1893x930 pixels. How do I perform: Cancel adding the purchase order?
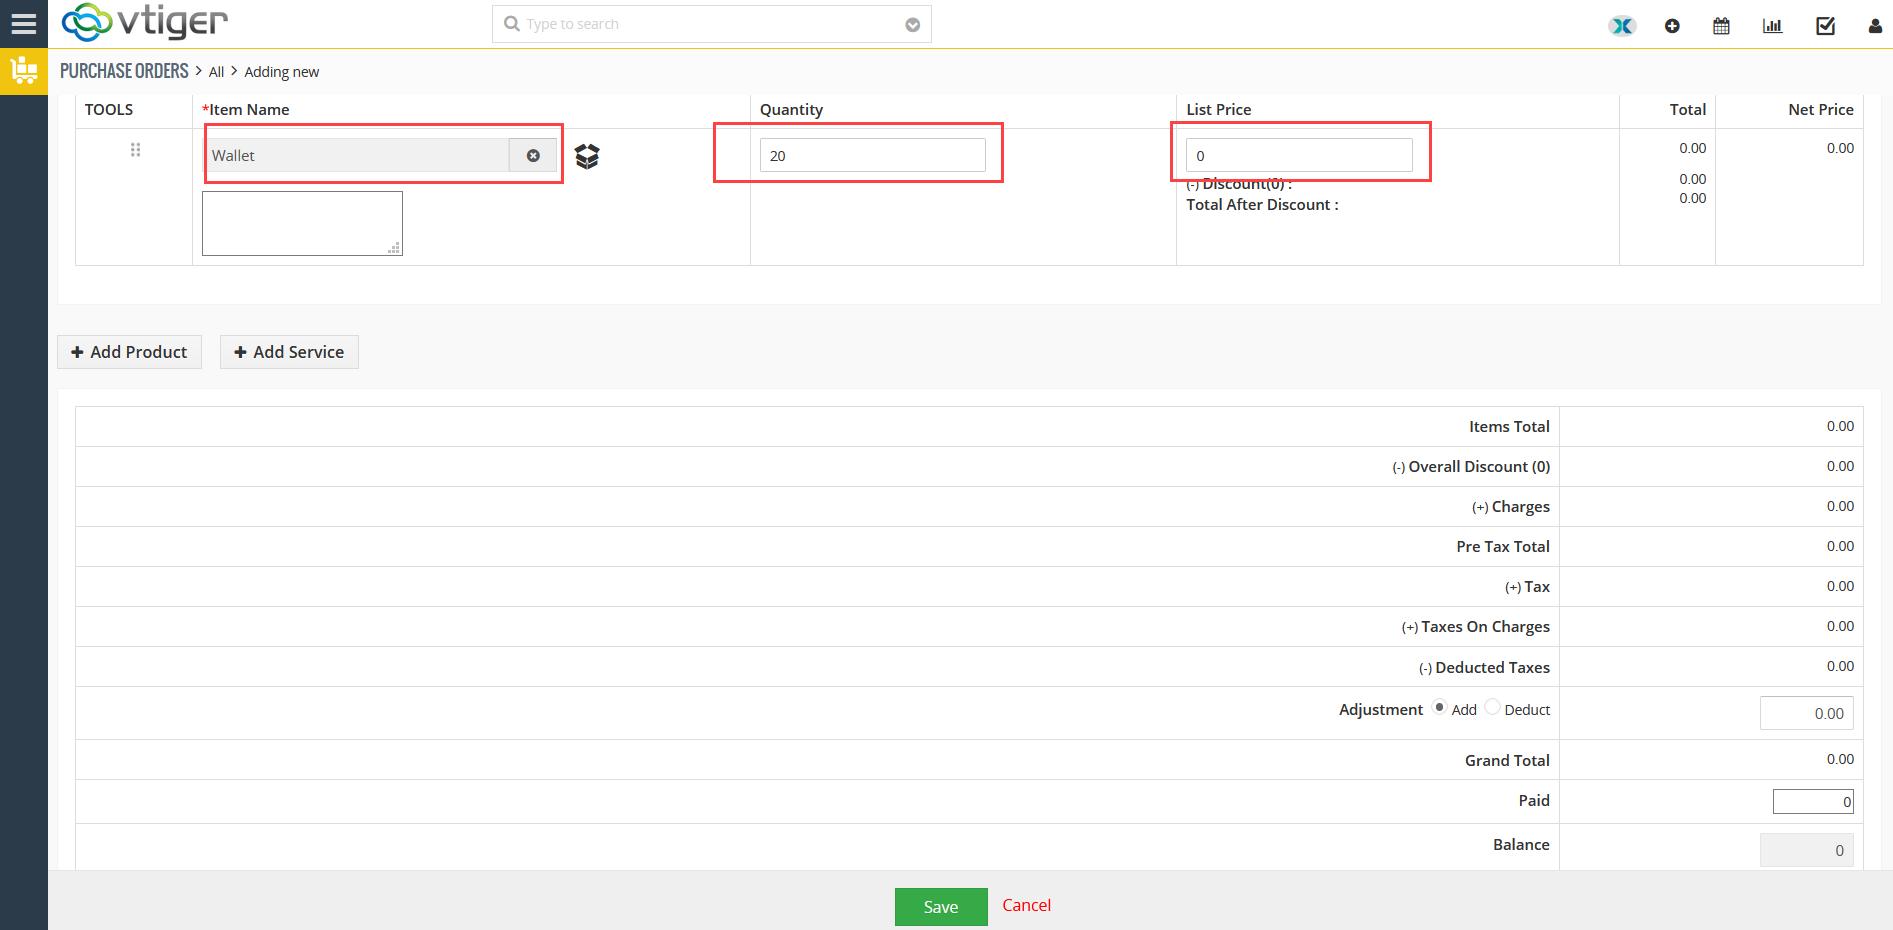pos(1026,905)
